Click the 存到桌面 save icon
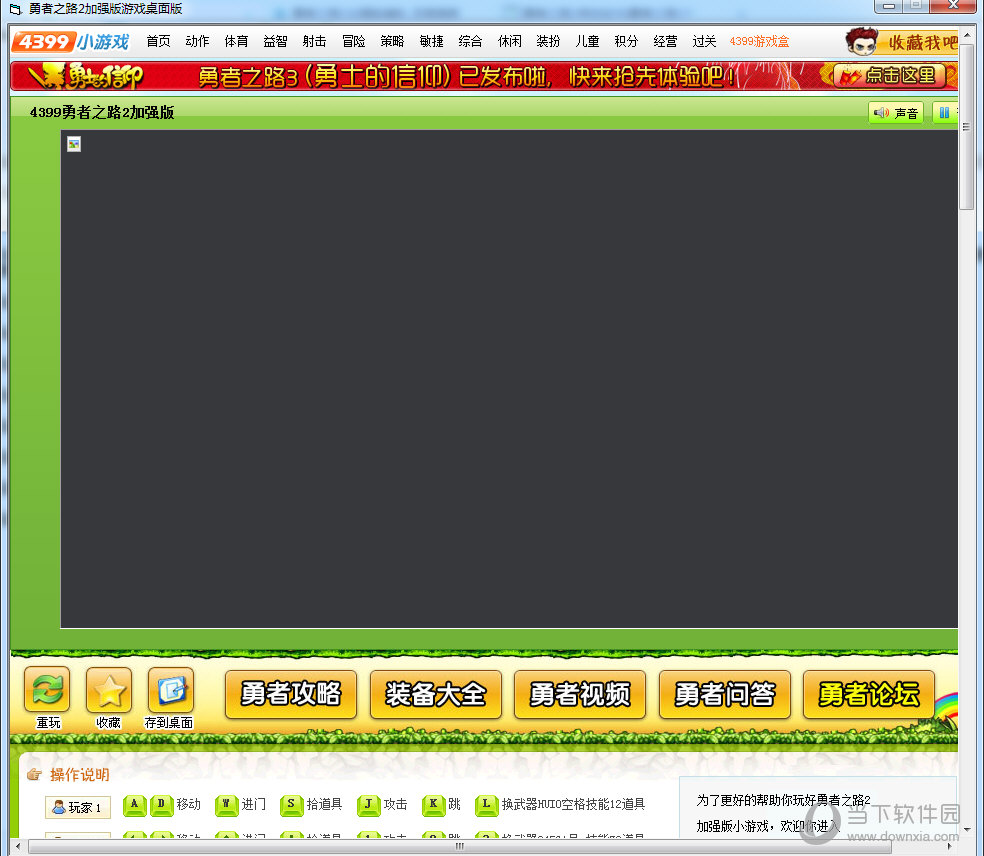Screen dimensions: 984x856 (171, 689)
